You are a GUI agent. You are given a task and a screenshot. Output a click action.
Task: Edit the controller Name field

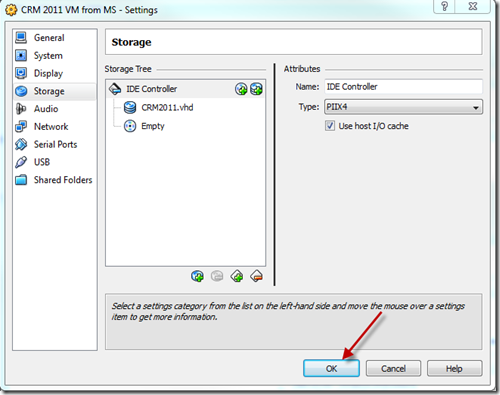(x=403, y=87)
